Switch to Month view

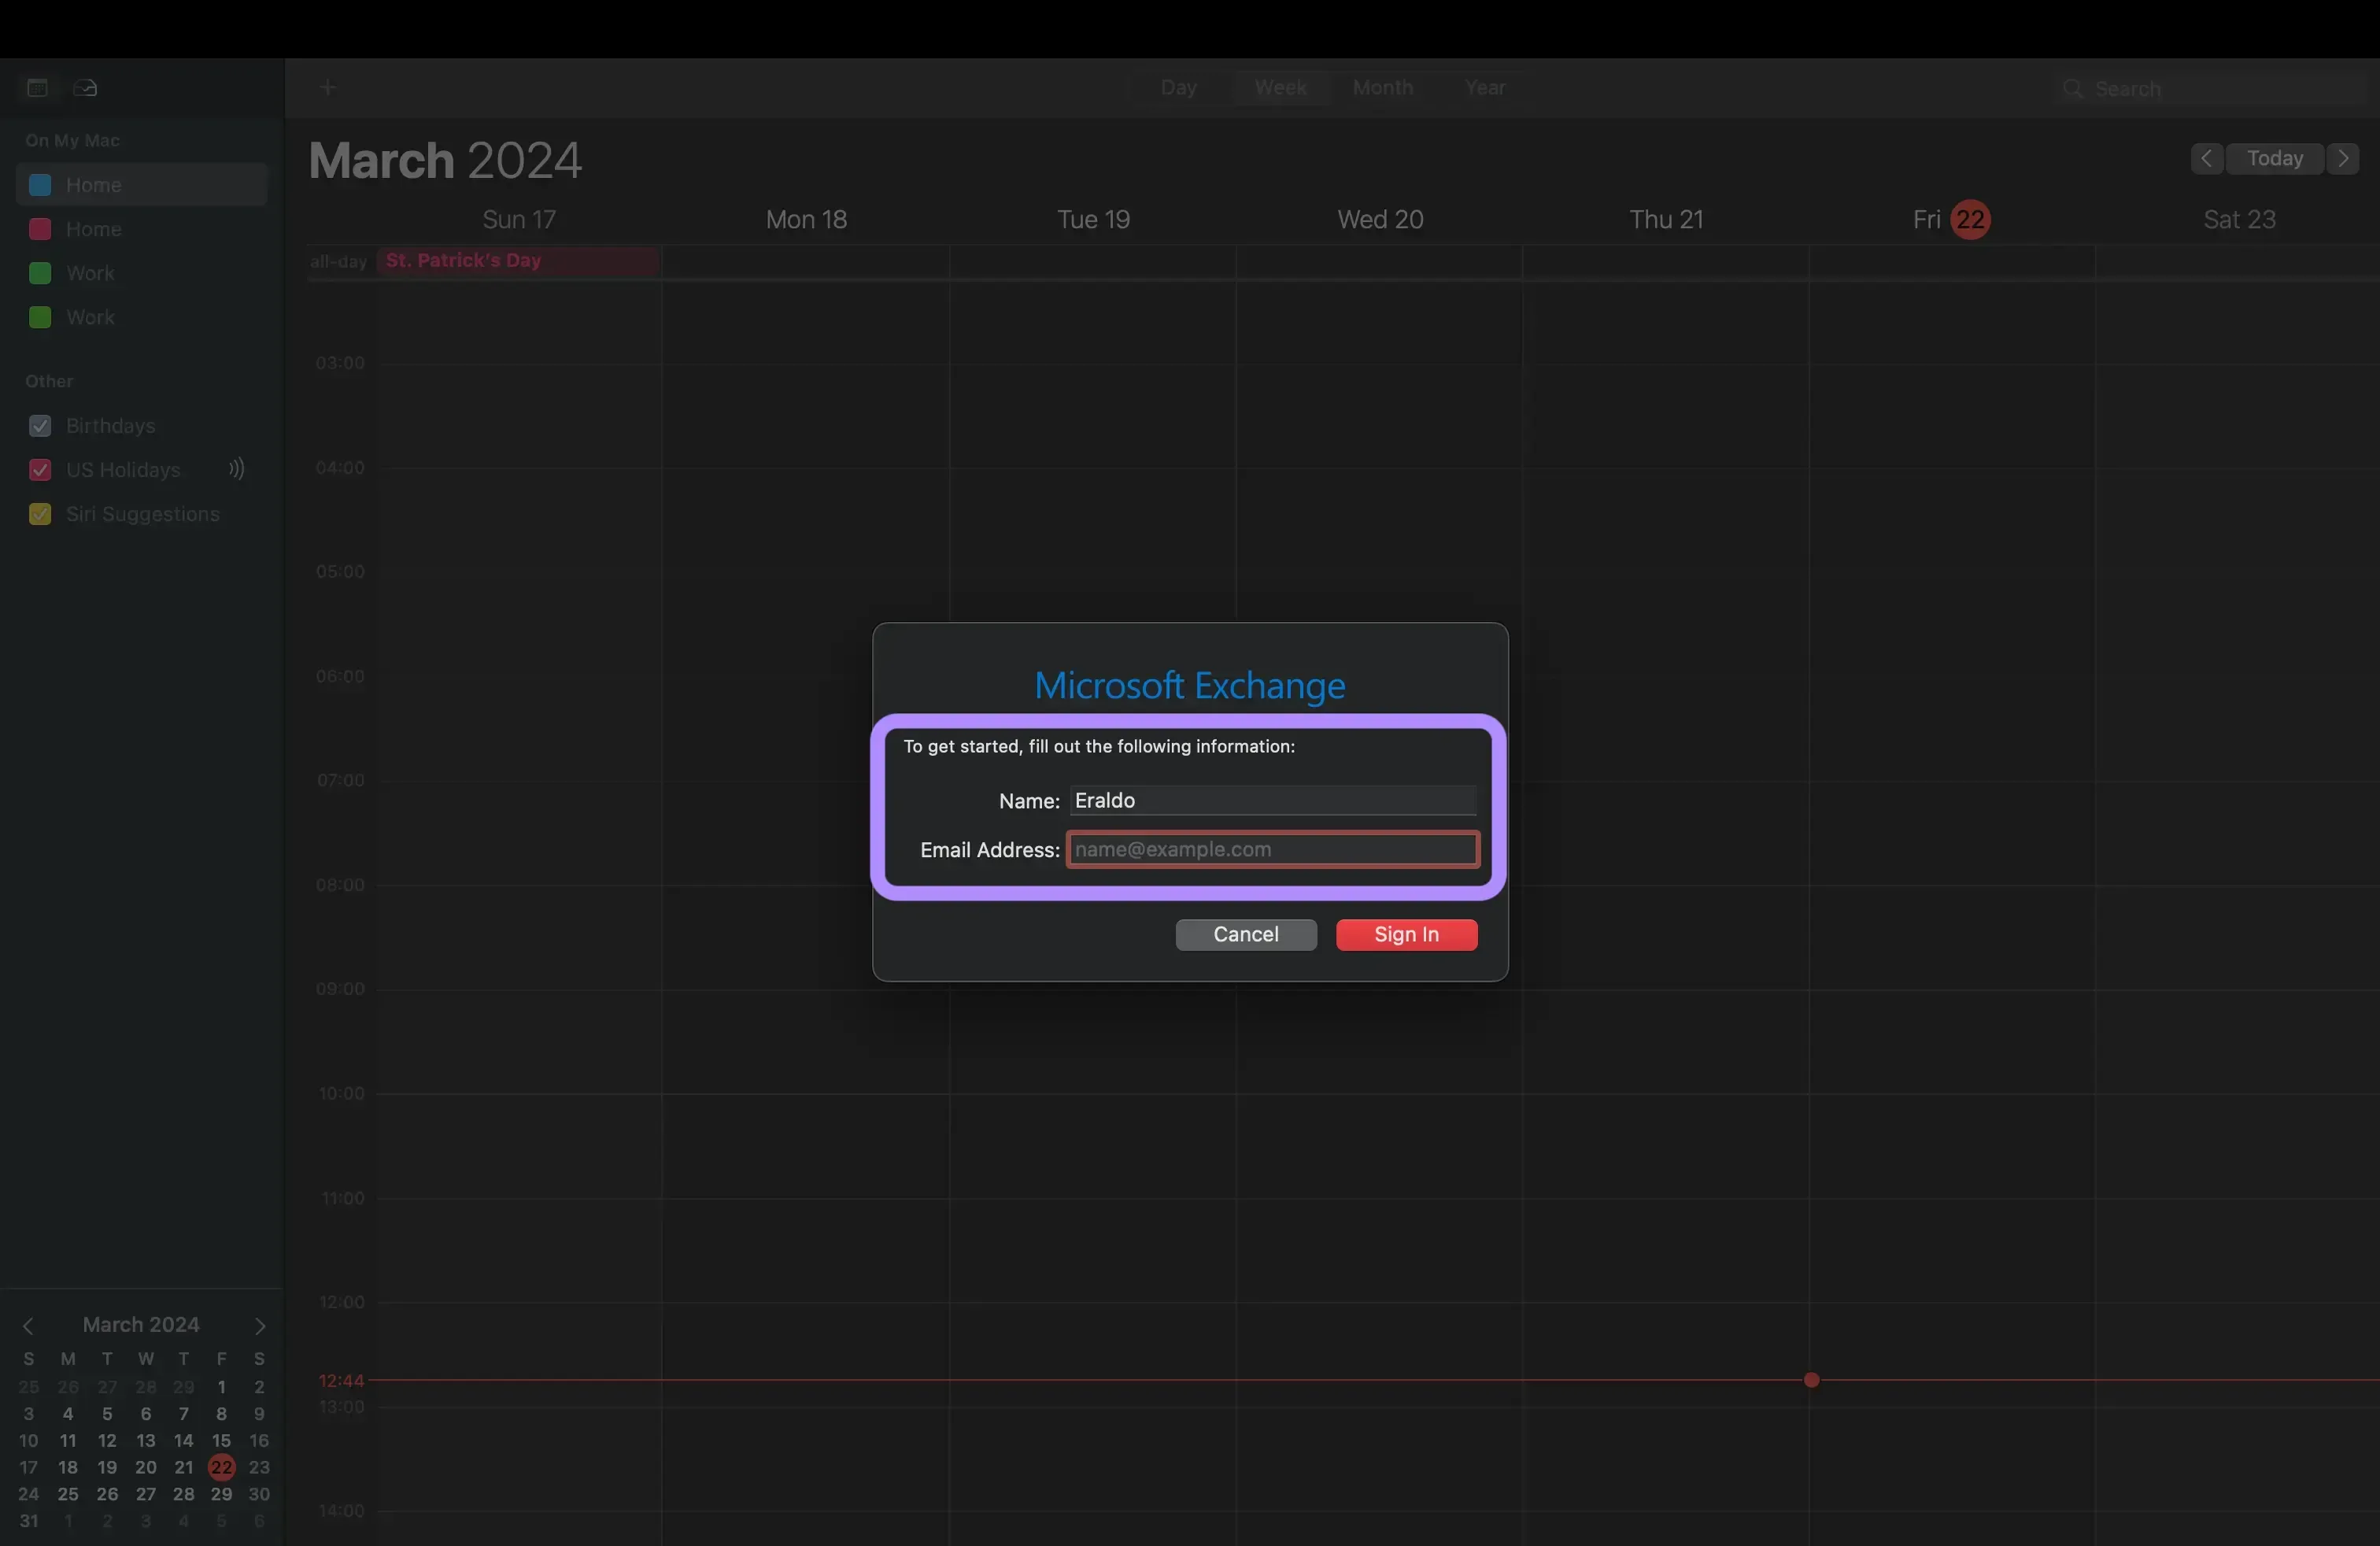(1383, 88)
